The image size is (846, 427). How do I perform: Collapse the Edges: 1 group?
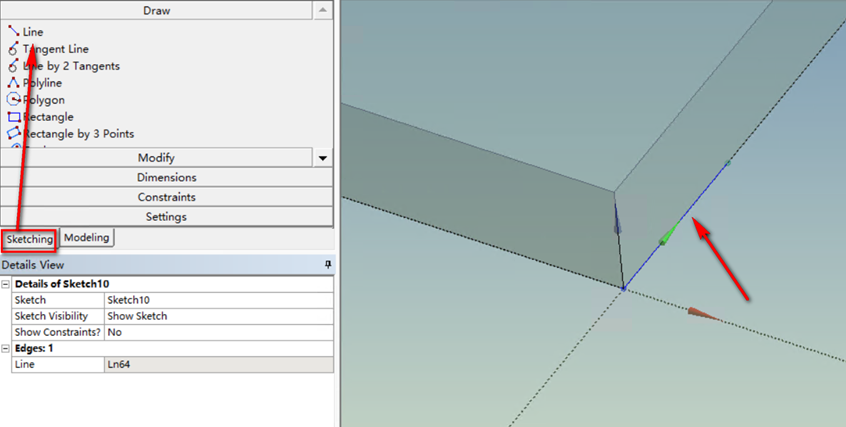coord(5,349)
